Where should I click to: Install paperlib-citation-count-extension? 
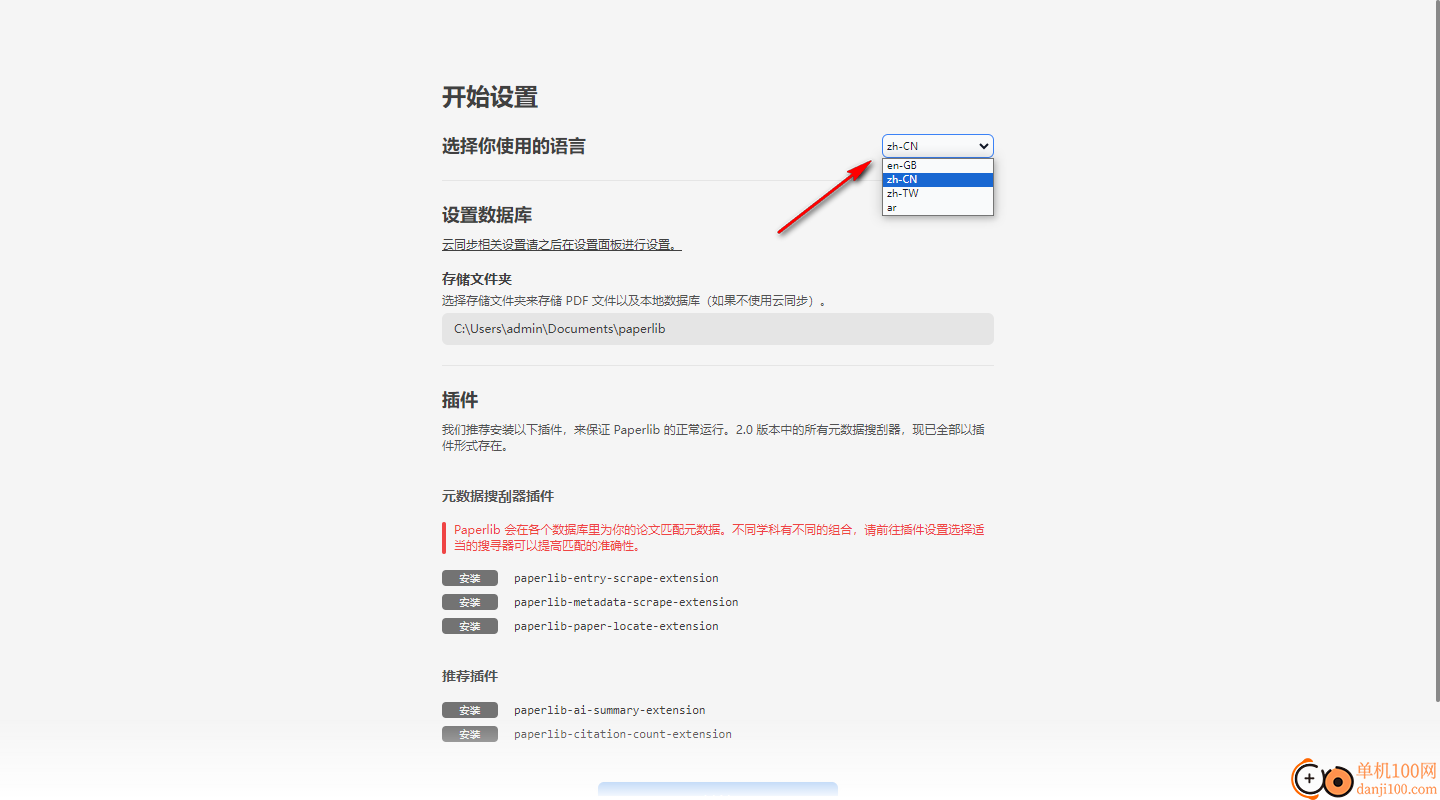point(470,734)
